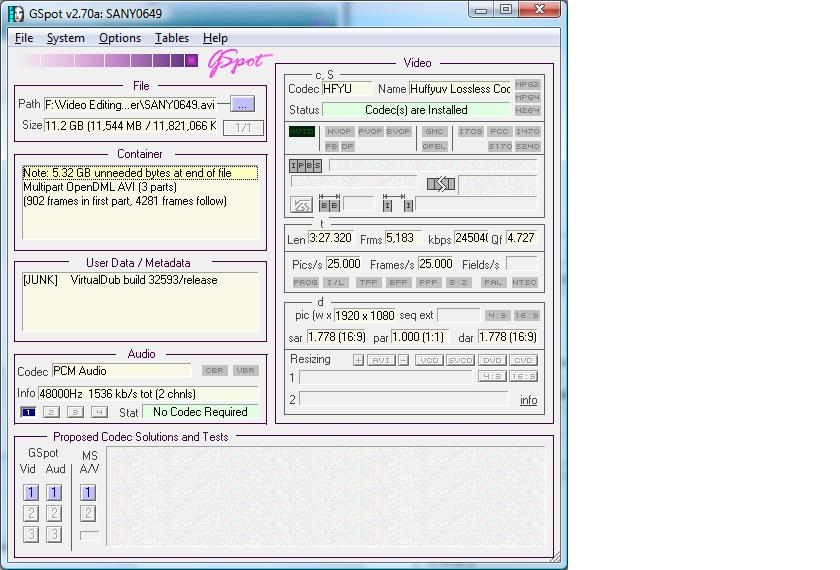Screen dimensions: 840x570
Task: Open the File menu
Action: tap(24, 38)
